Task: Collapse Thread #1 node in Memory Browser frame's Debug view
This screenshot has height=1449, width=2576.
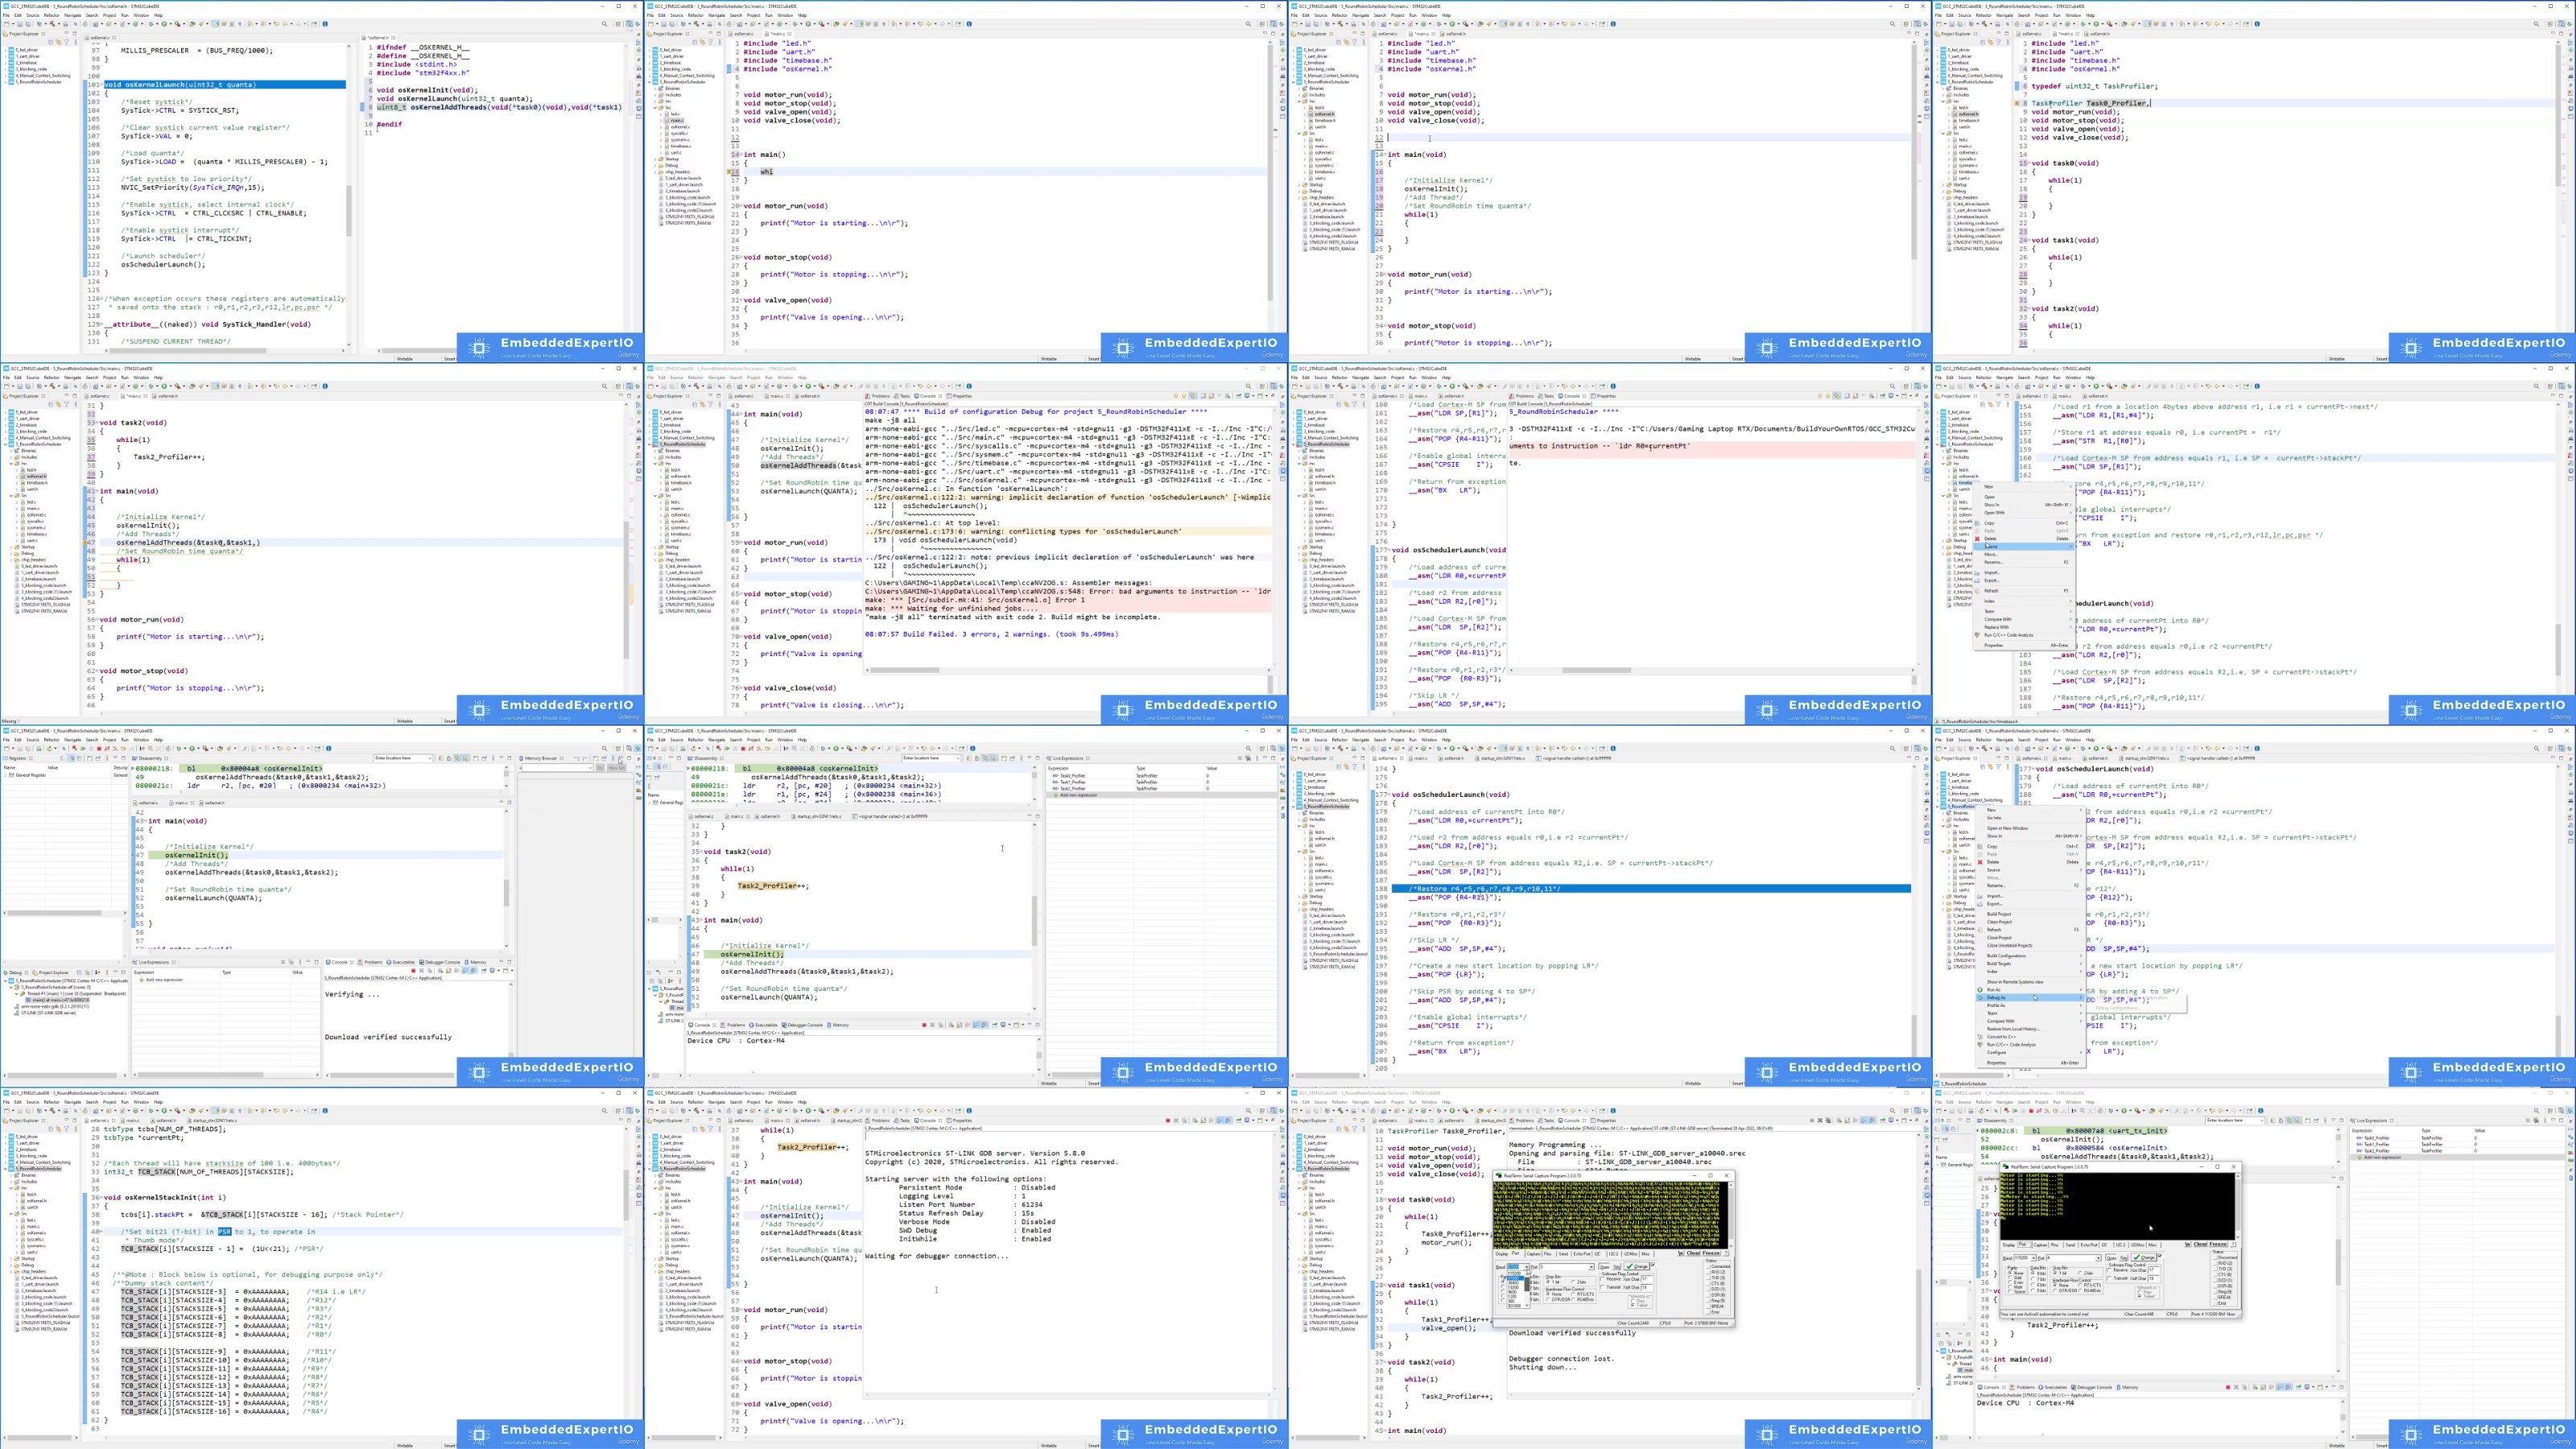Action: click(x=17, y=994)
